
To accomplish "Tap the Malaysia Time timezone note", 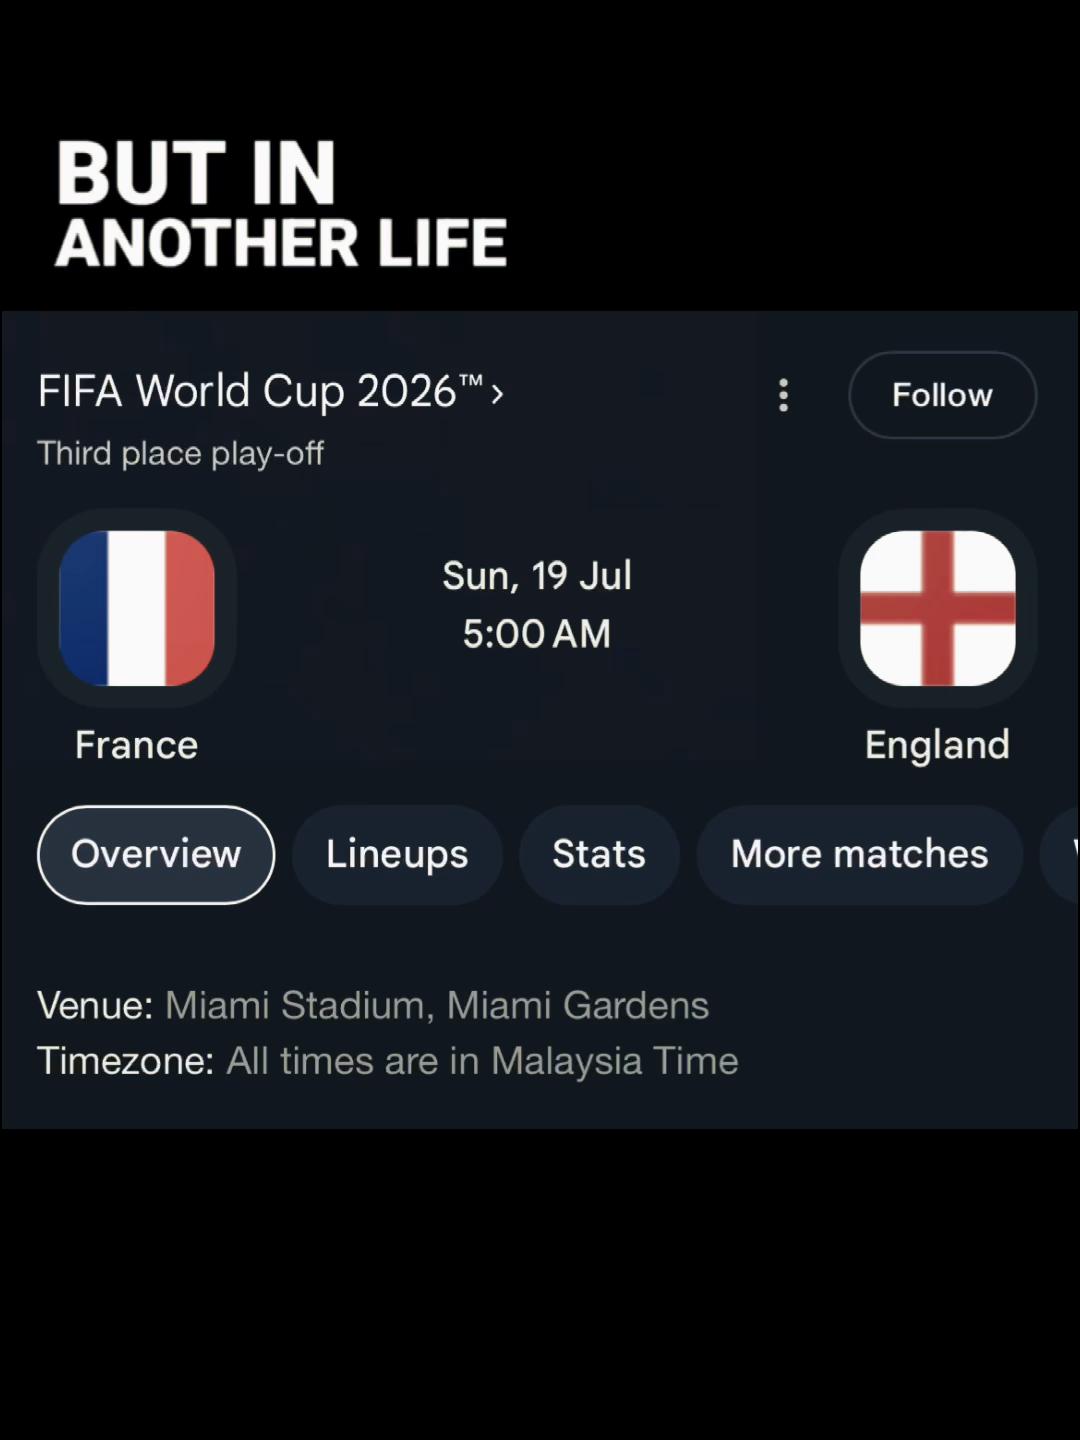I will (482, 1061).
